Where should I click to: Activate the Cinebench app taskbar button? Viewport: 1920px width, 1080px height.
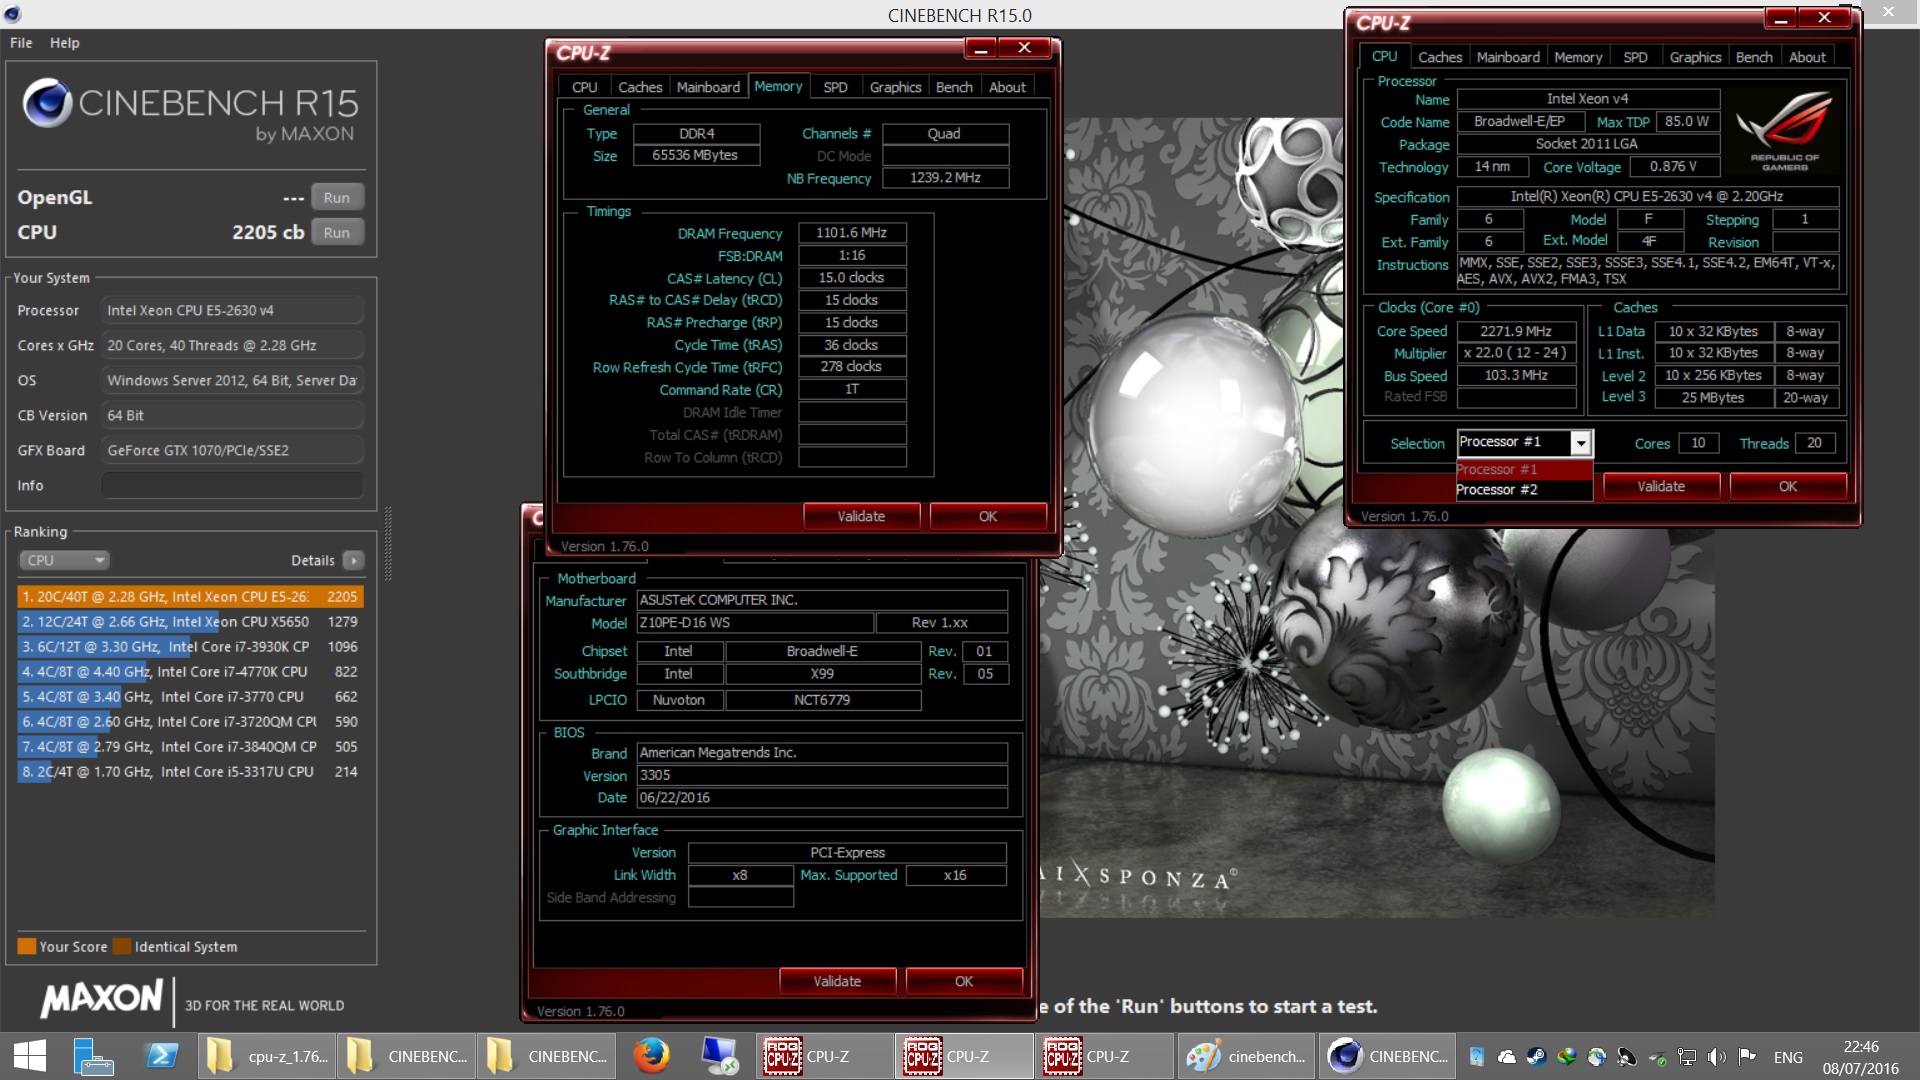point(1386,1056)
